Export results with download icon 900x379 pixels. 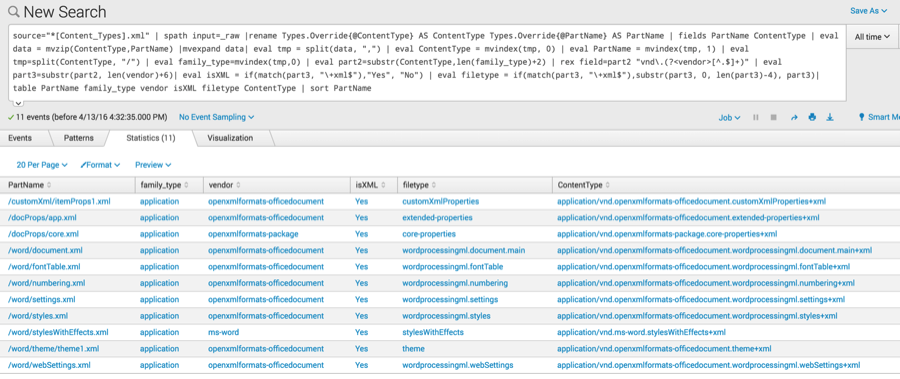829,117
